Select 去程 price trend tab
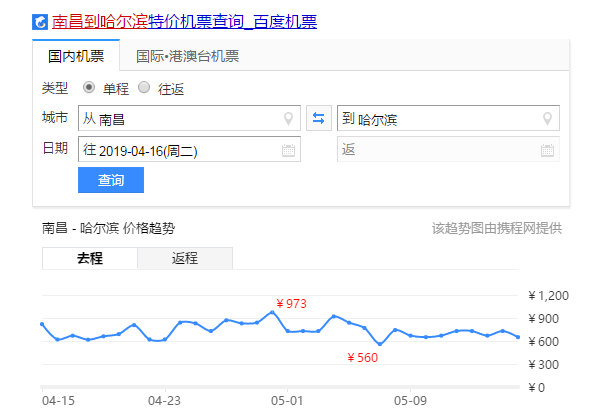This screenshot has height=418, width=600. pyautogui.click(x=90, y=258)
